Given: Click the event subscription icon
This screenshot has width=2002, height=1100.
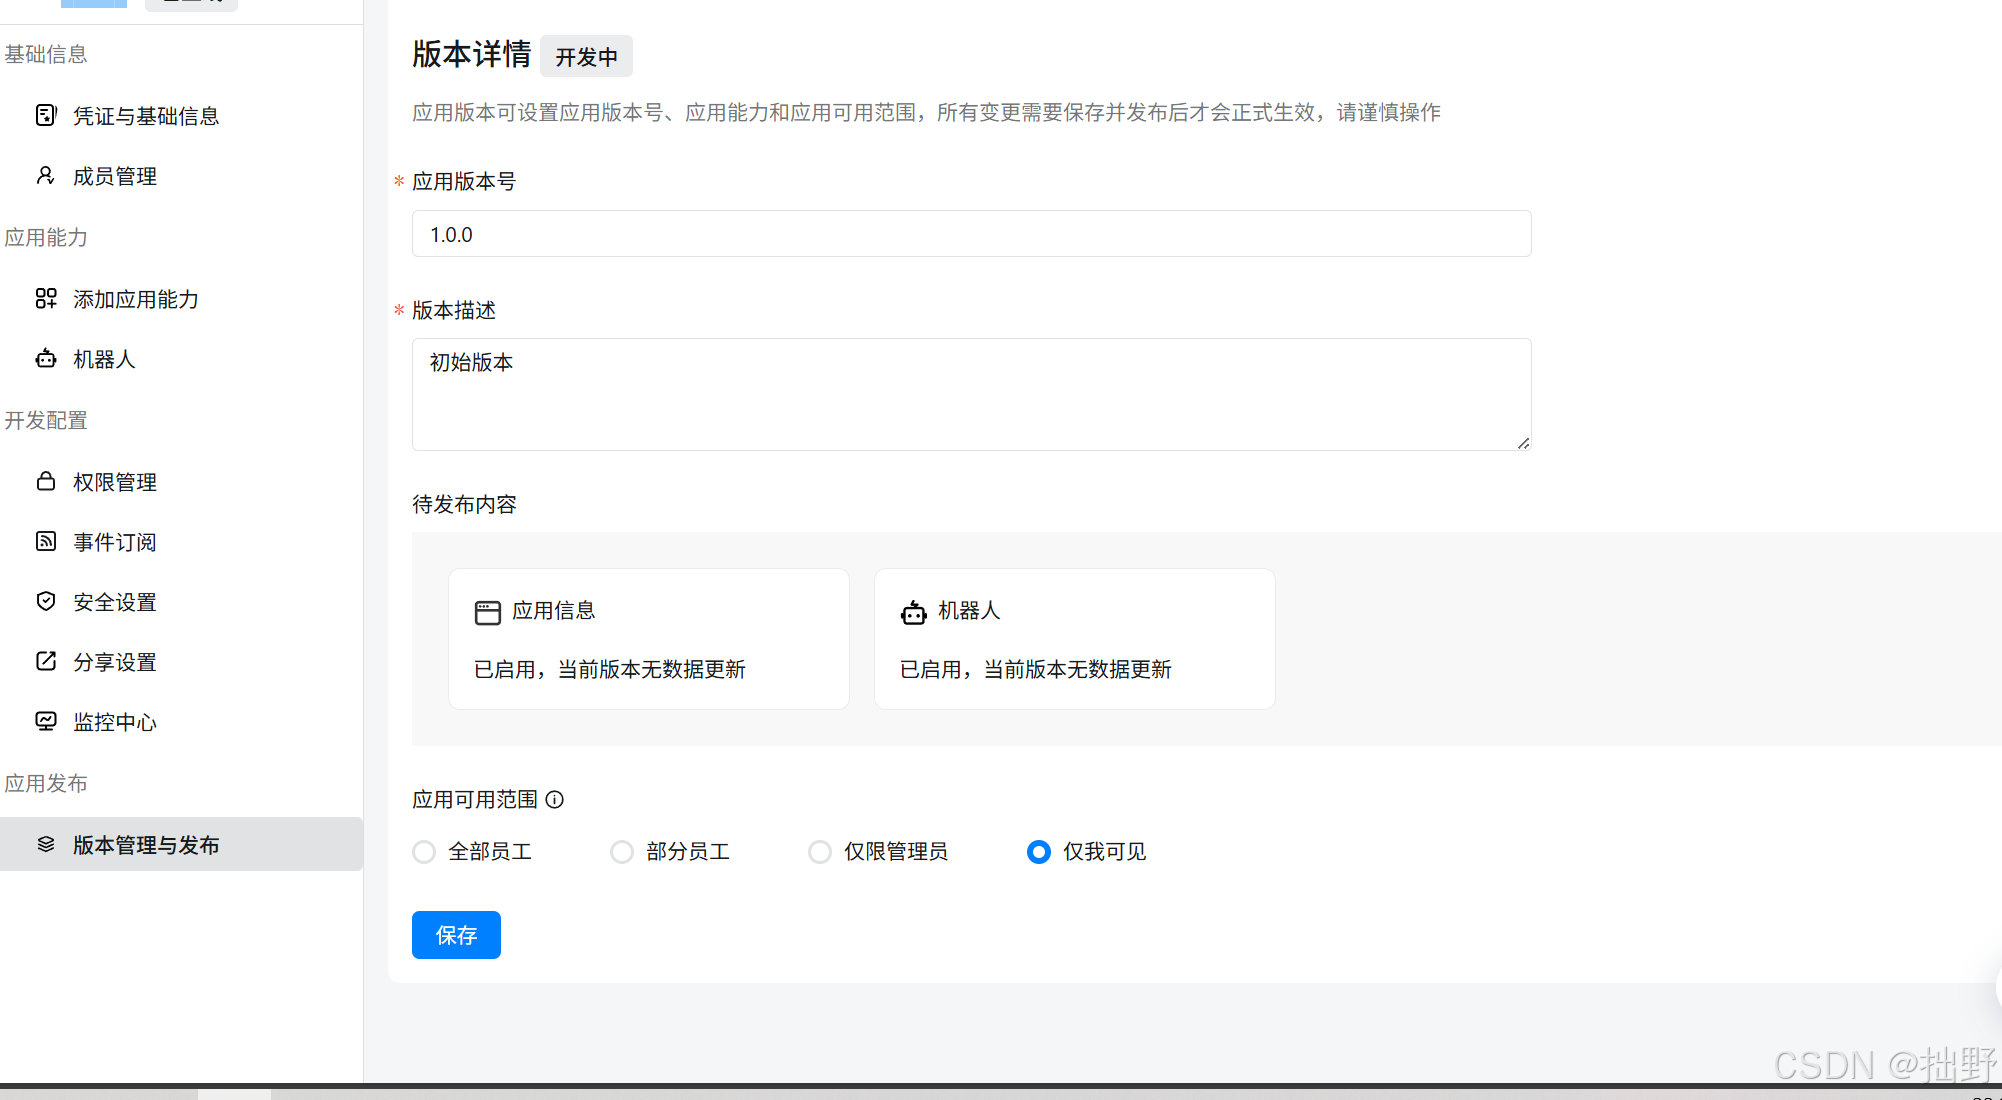Looking at the screenshot, I should pos(46,541).
